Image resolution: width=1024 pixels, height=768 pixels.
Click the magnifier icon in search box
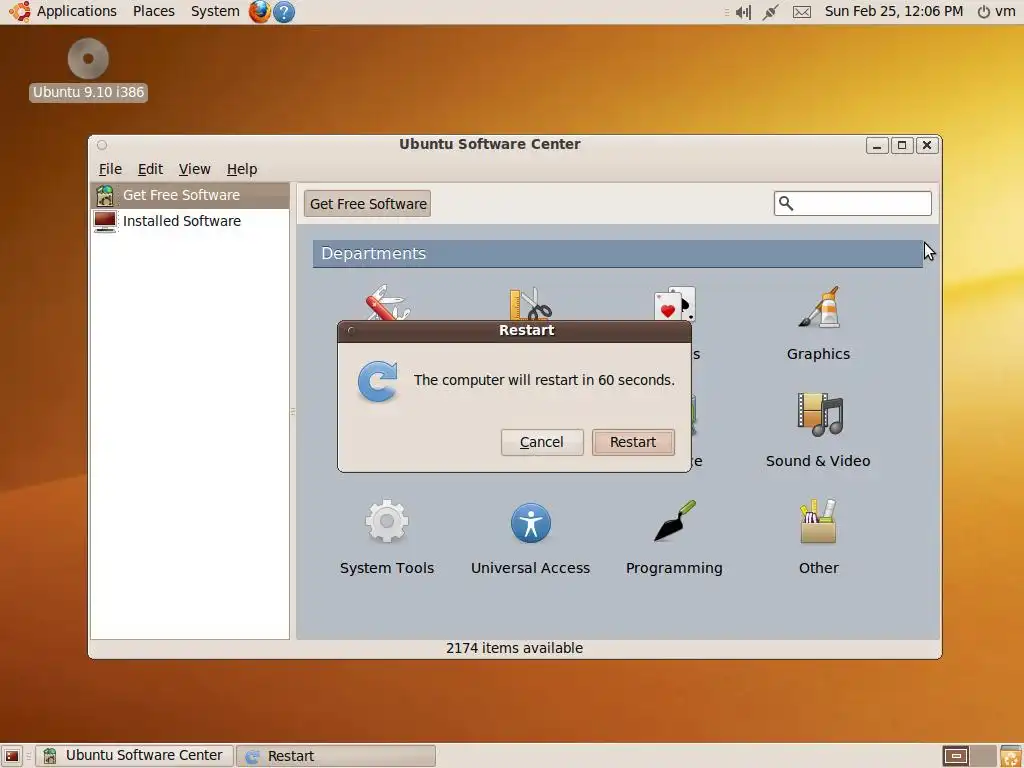(x=786, y=204)
